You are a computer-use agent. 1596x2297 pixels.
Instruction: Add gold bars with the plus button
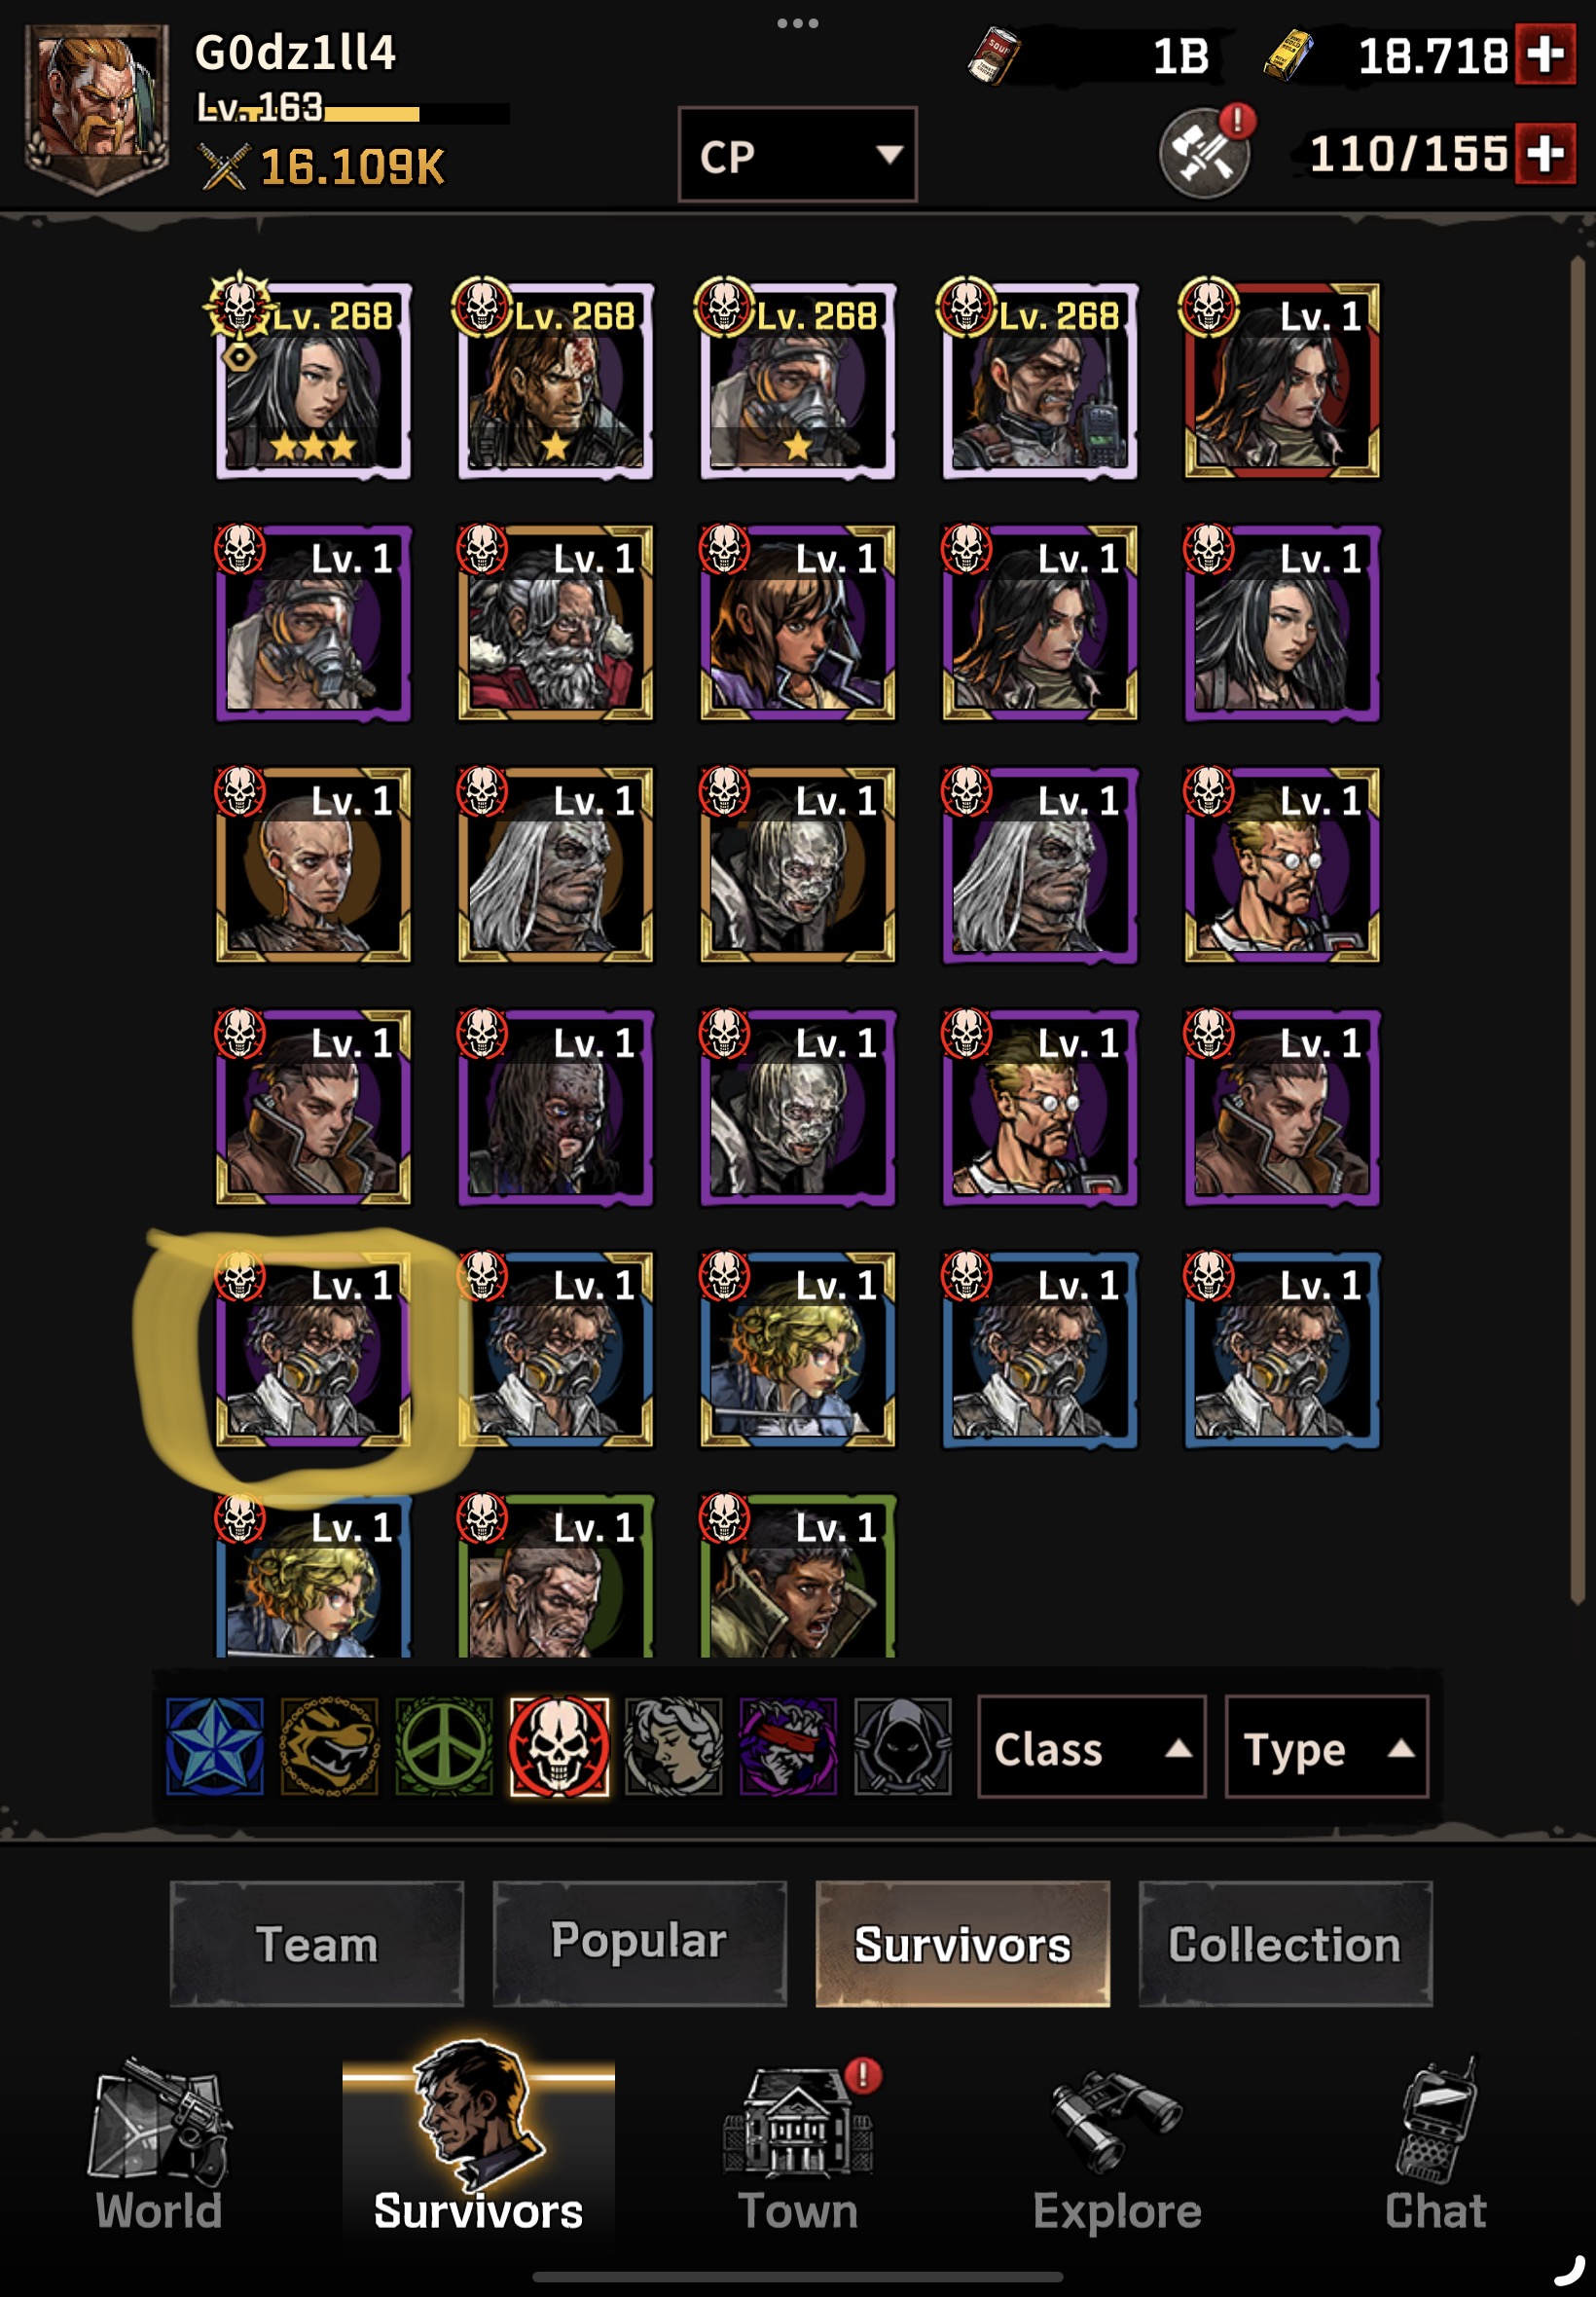(1545, 55)
